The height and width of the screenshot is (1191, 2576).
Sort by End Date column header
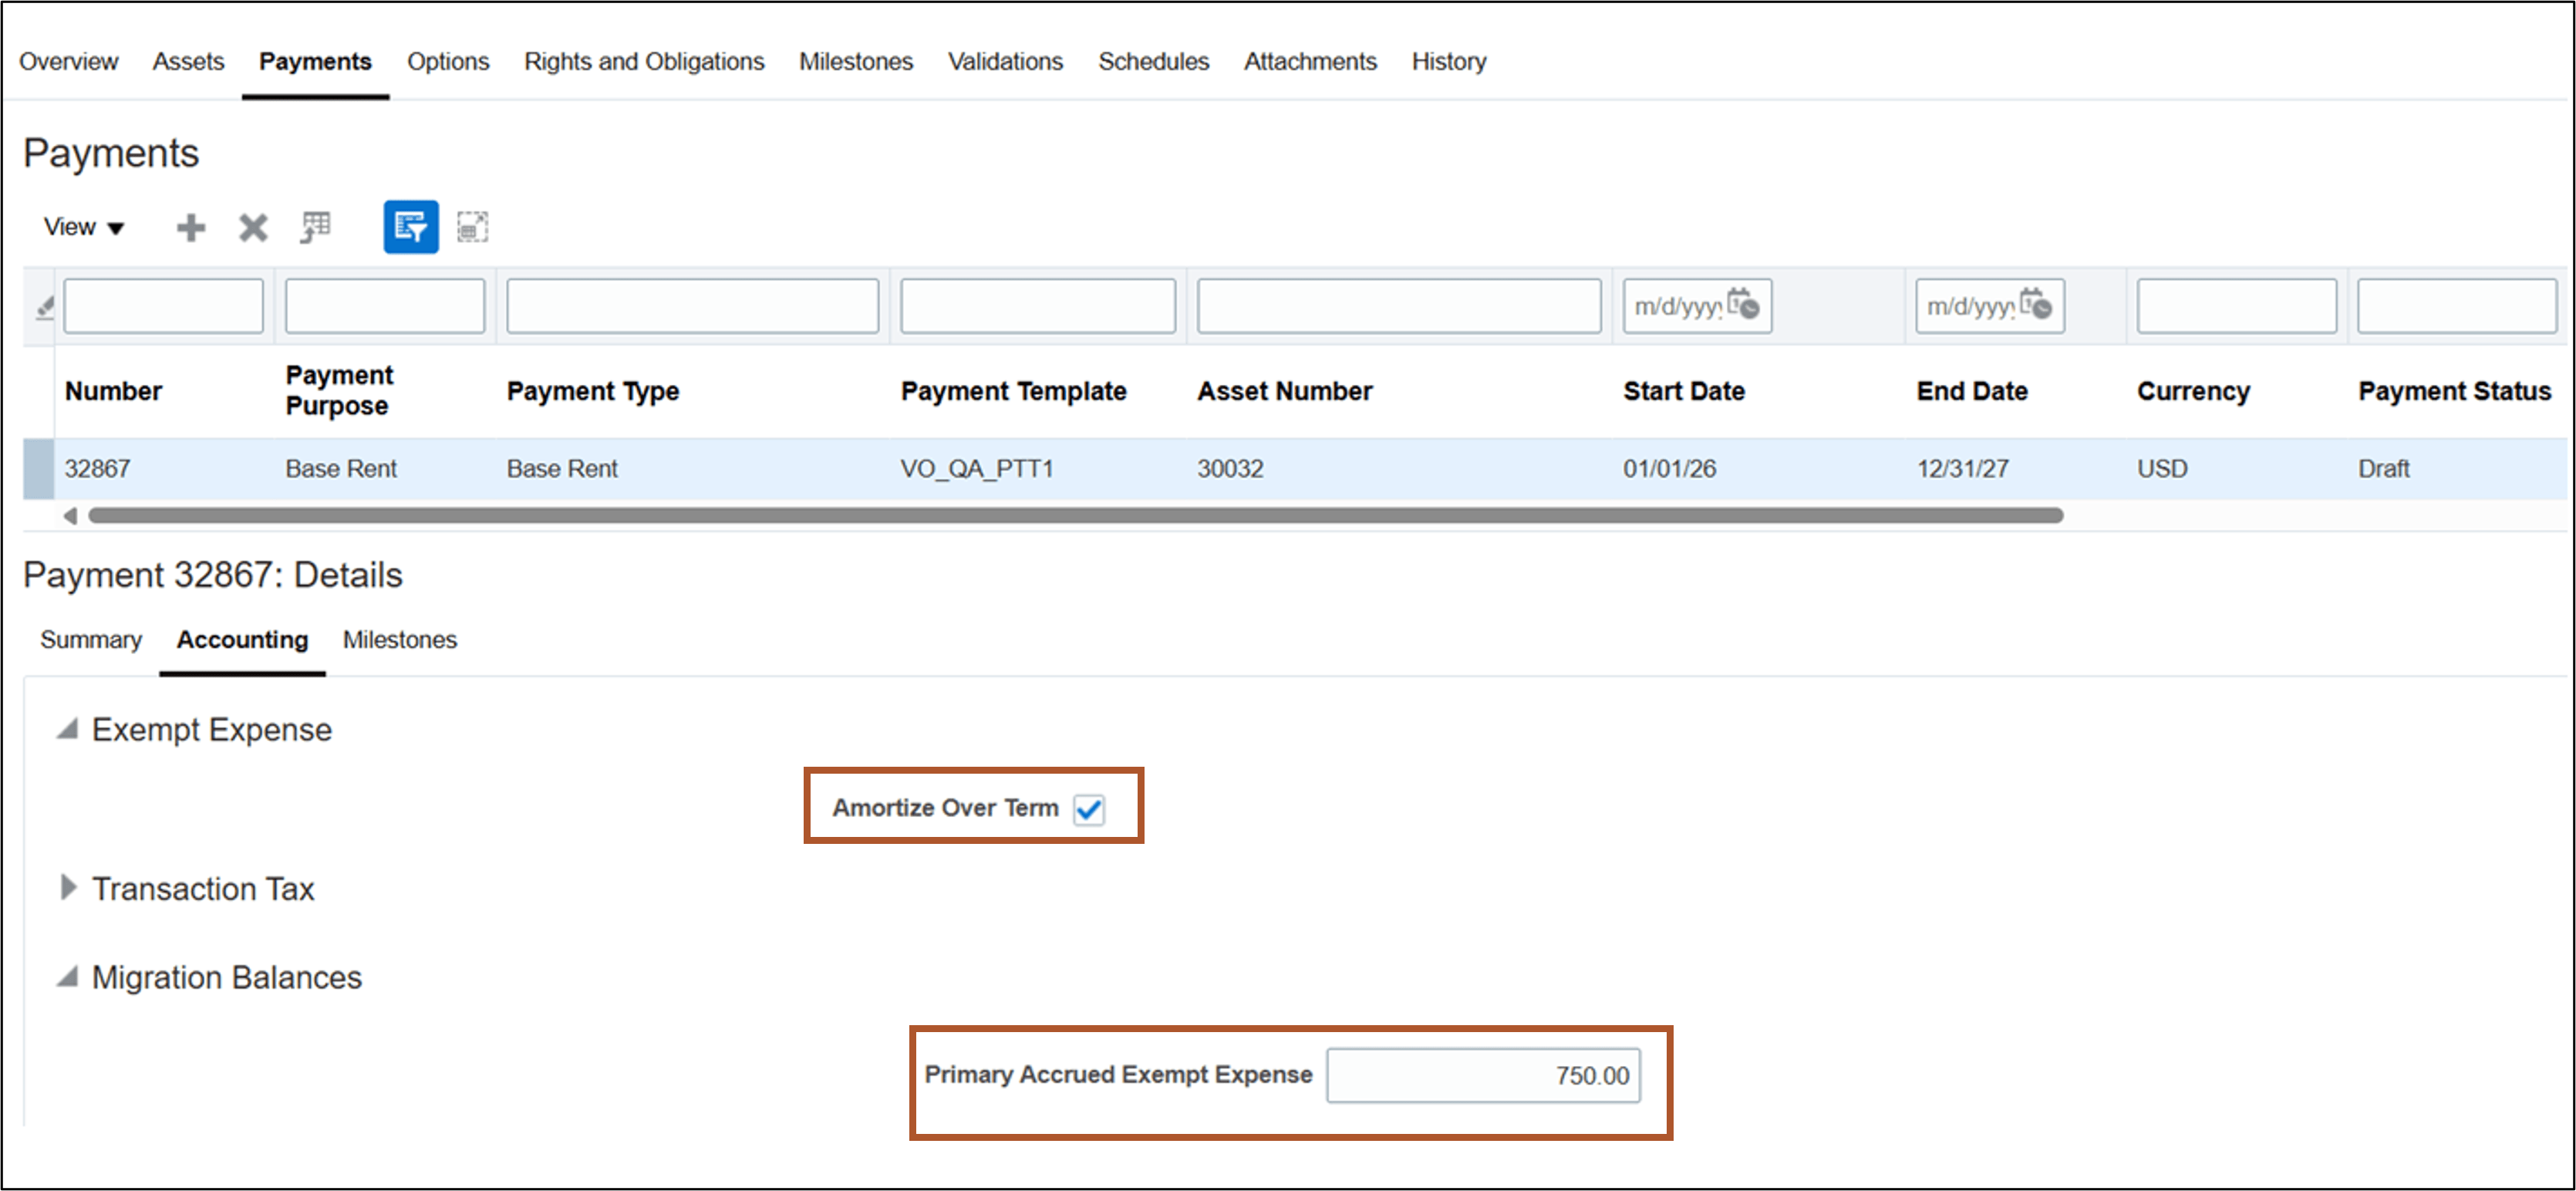(x=1972, y=391)
